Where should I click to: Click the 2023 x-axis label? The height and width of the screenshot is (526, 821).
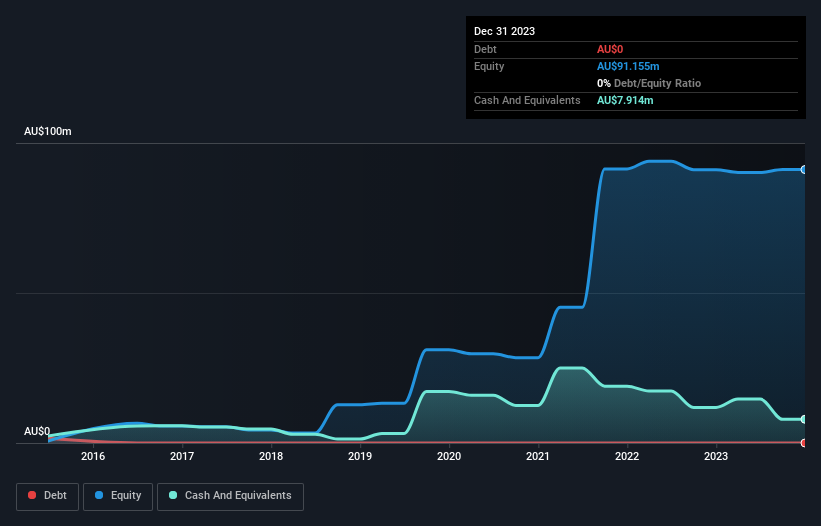coord(716,456)
